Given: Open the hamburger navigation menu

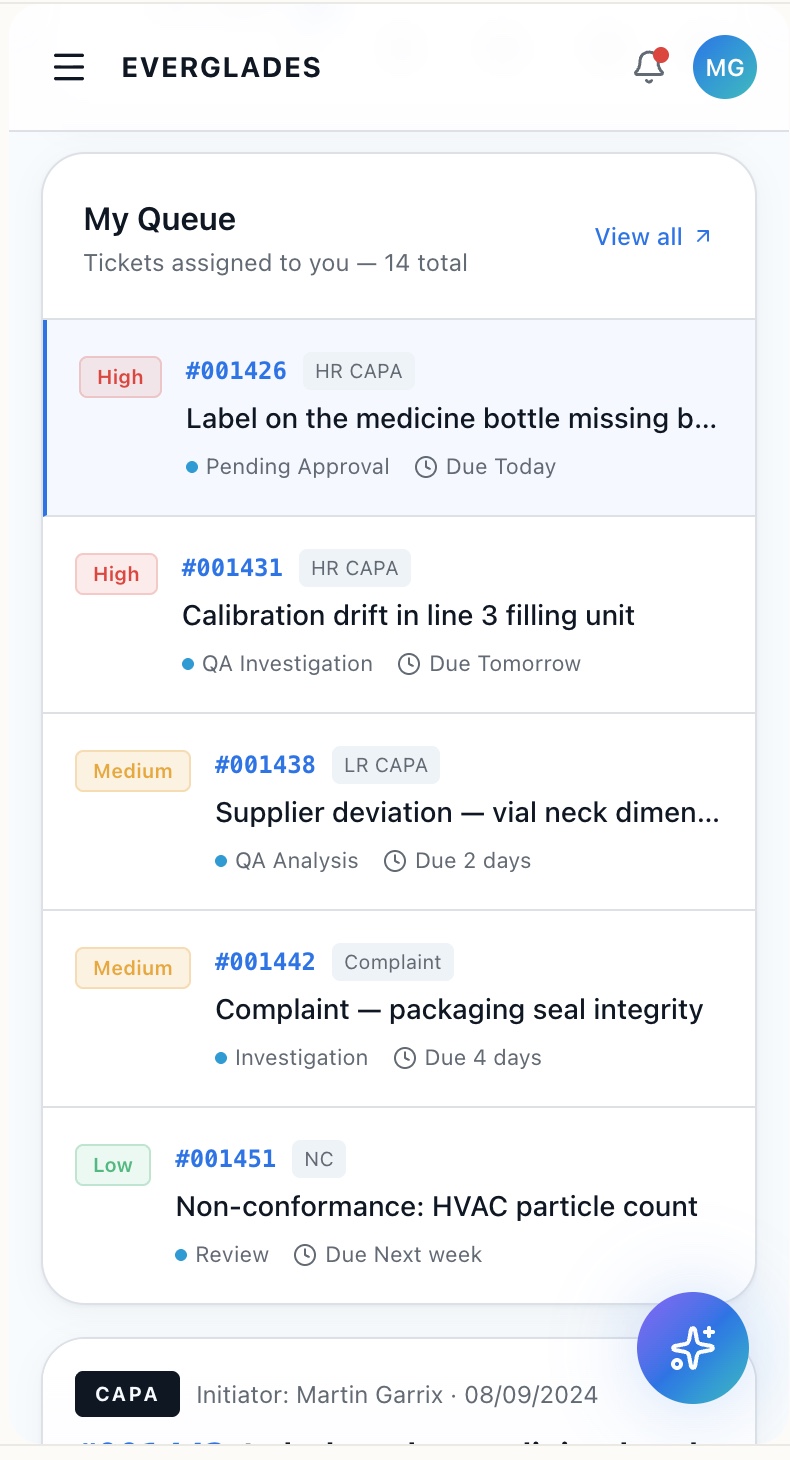Looking at the screenshot, I should point(69,67).
